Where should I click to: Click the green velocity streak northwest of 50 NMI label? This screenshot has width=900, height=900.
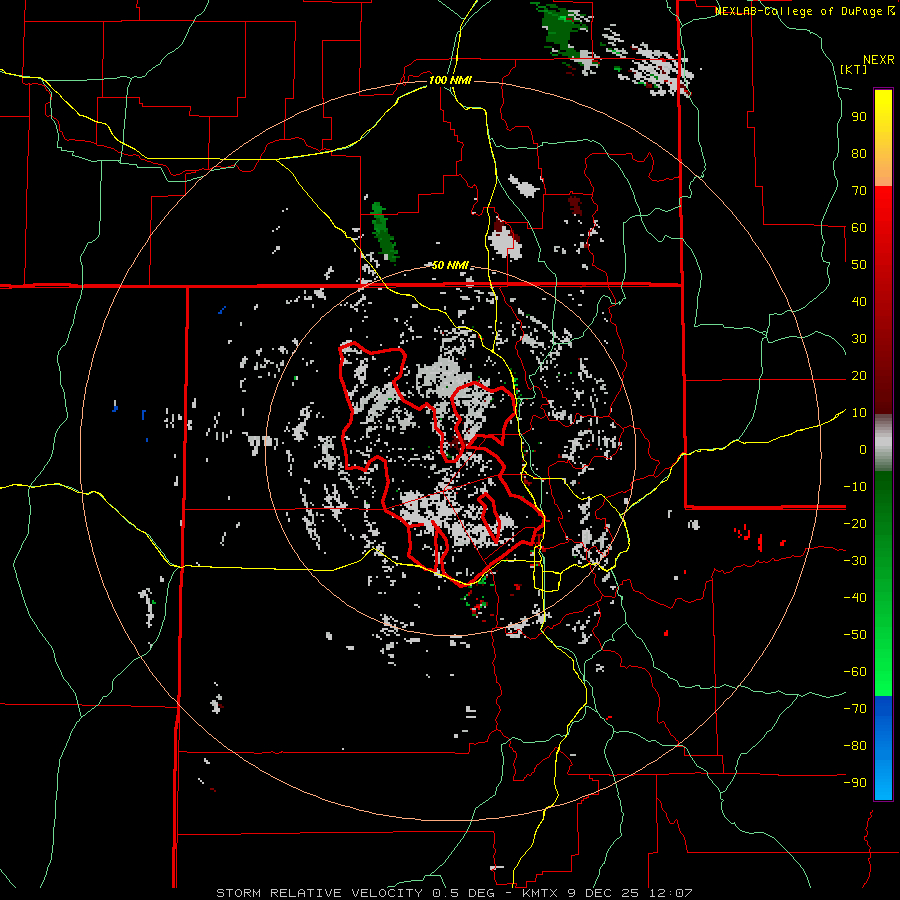[381, 232]
